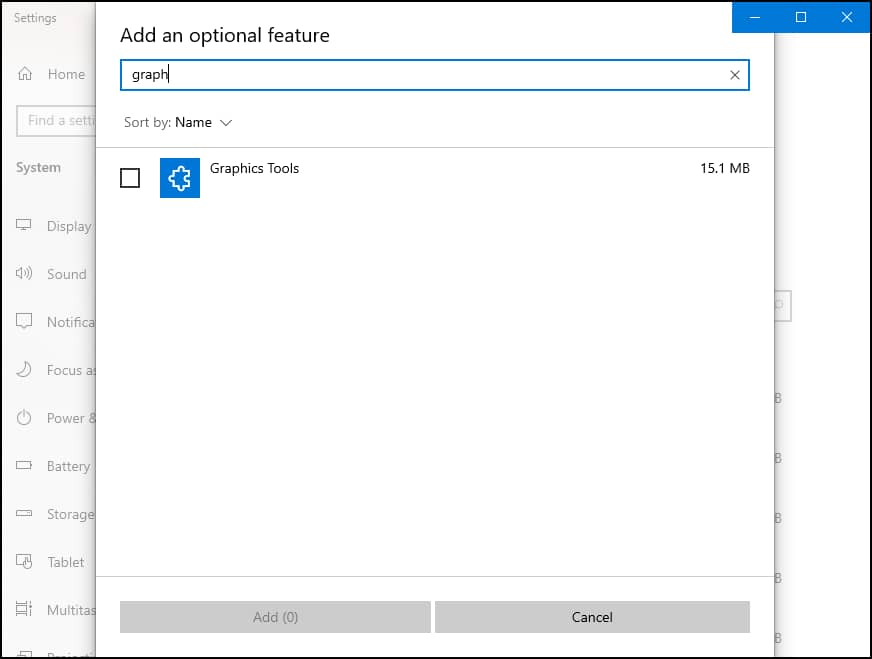The width and height of the screenshot is (872, 659).
Task: Close the Settings window
Action: coord(847,17)
